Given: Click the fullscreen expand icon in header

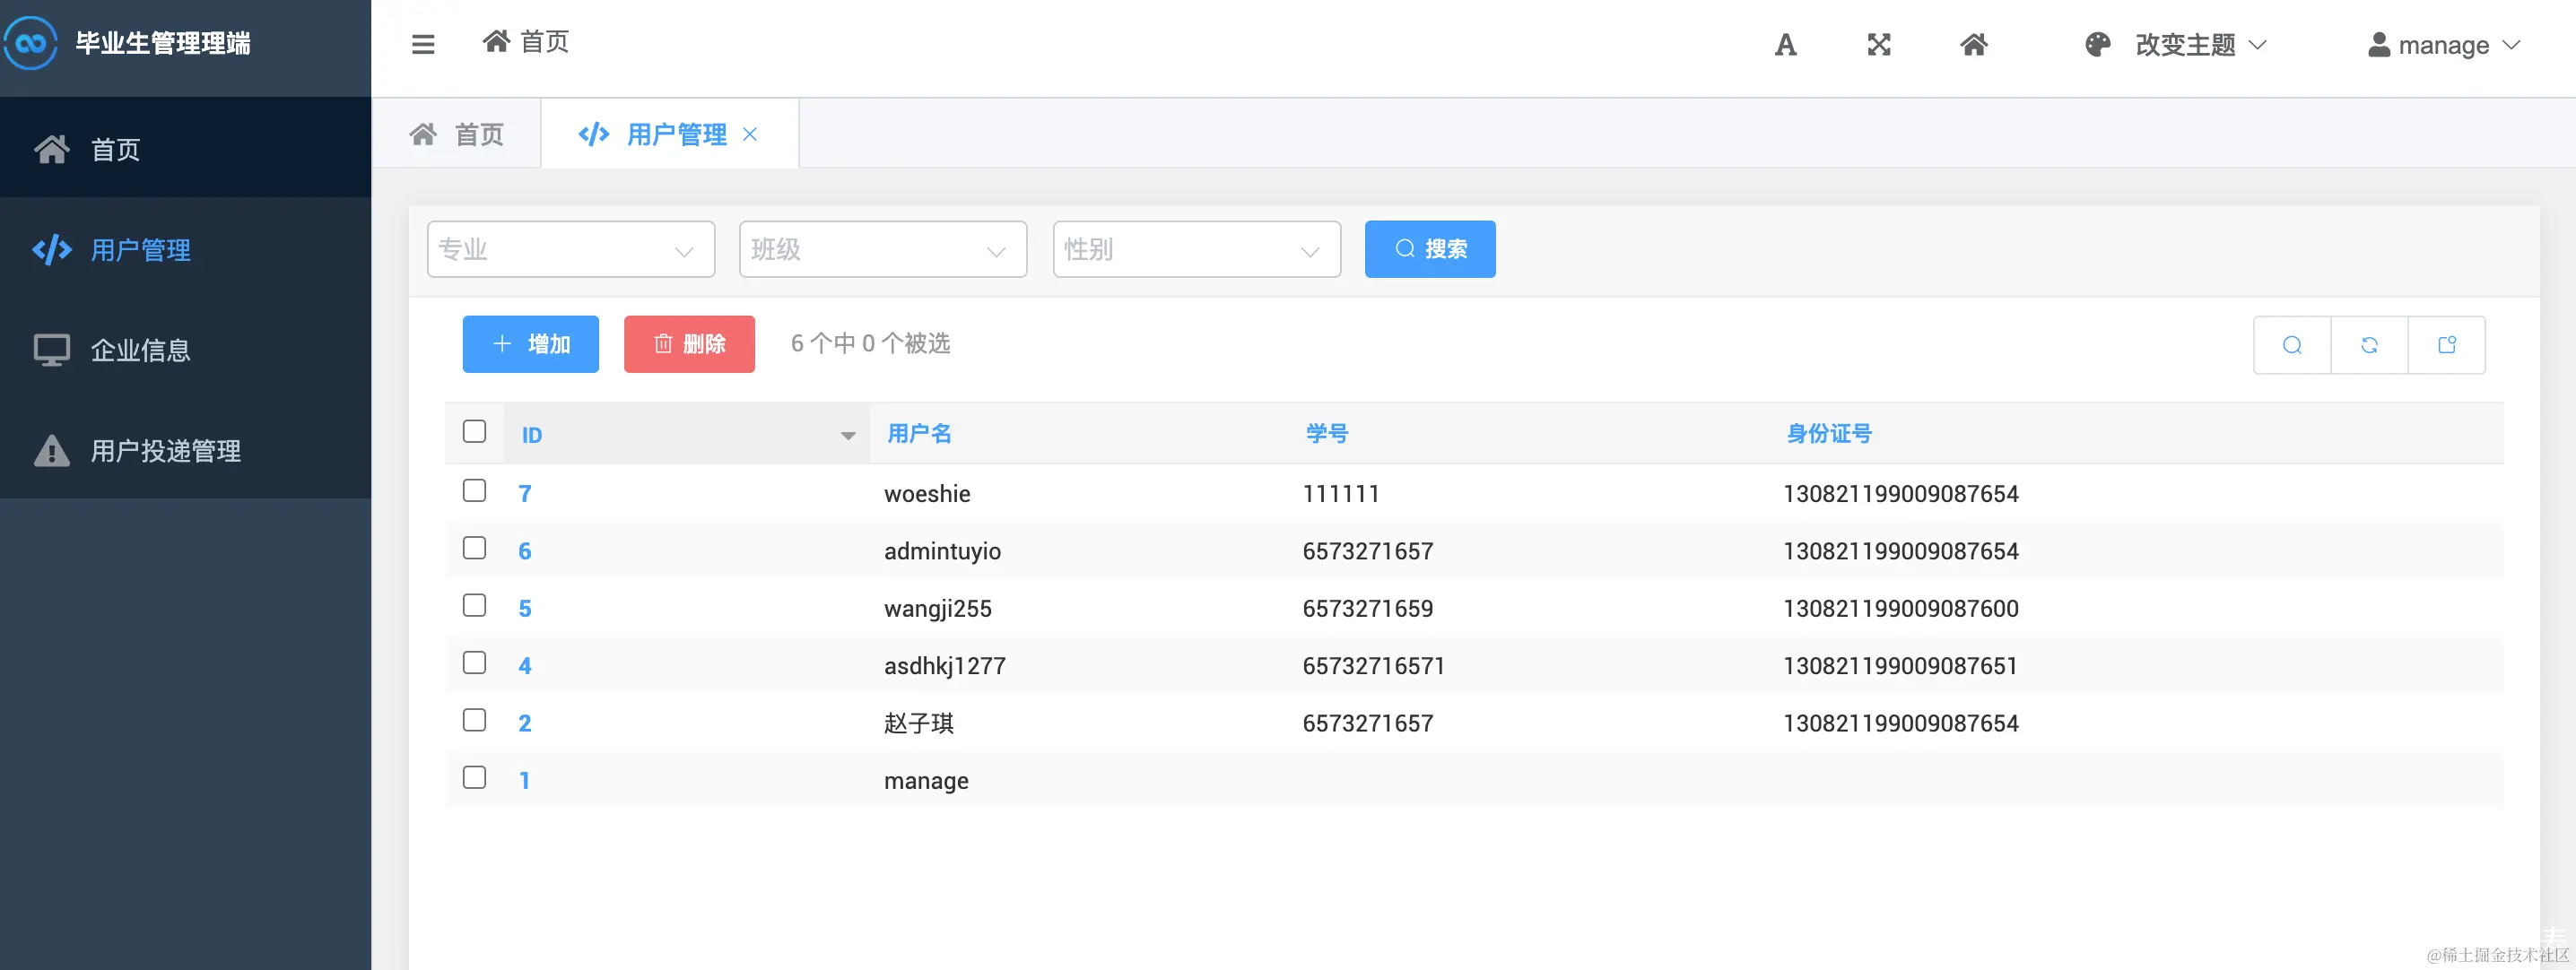Looking at the screenshot, I should (x=1879, y=44).
